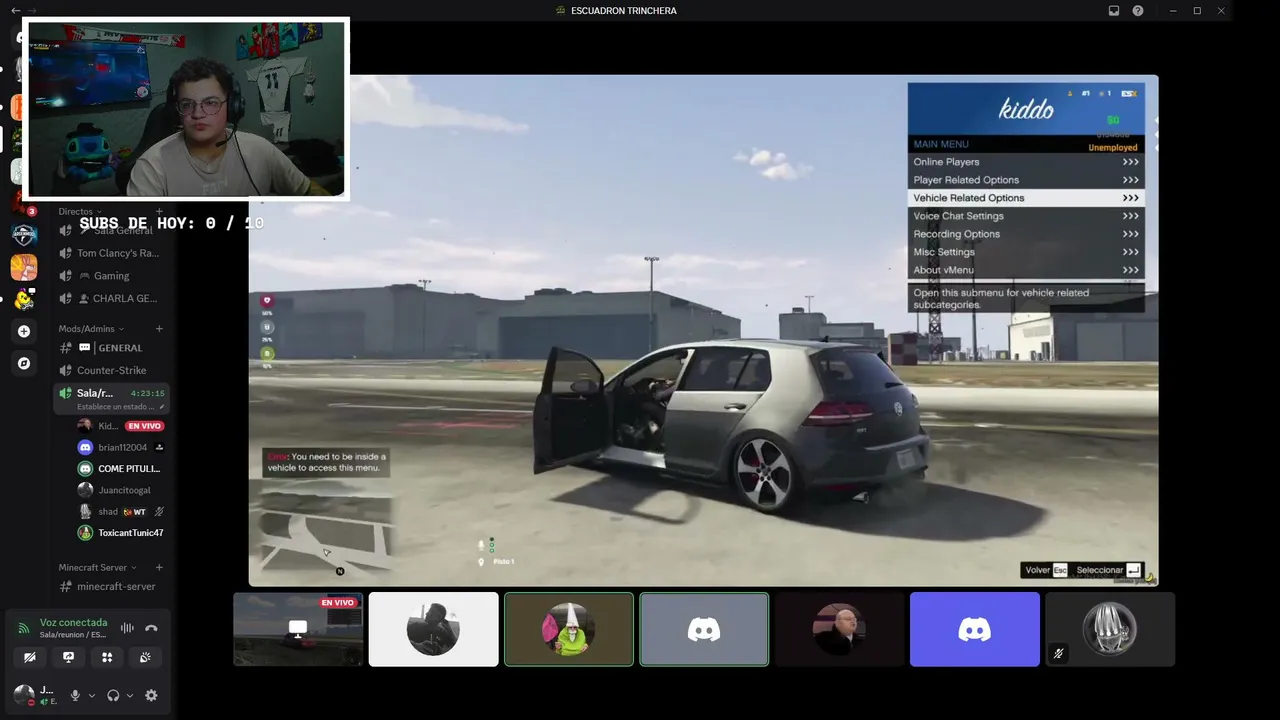Disconnect from voice with the hang-up icon
1280x720 pixels.
click(151, 628)
